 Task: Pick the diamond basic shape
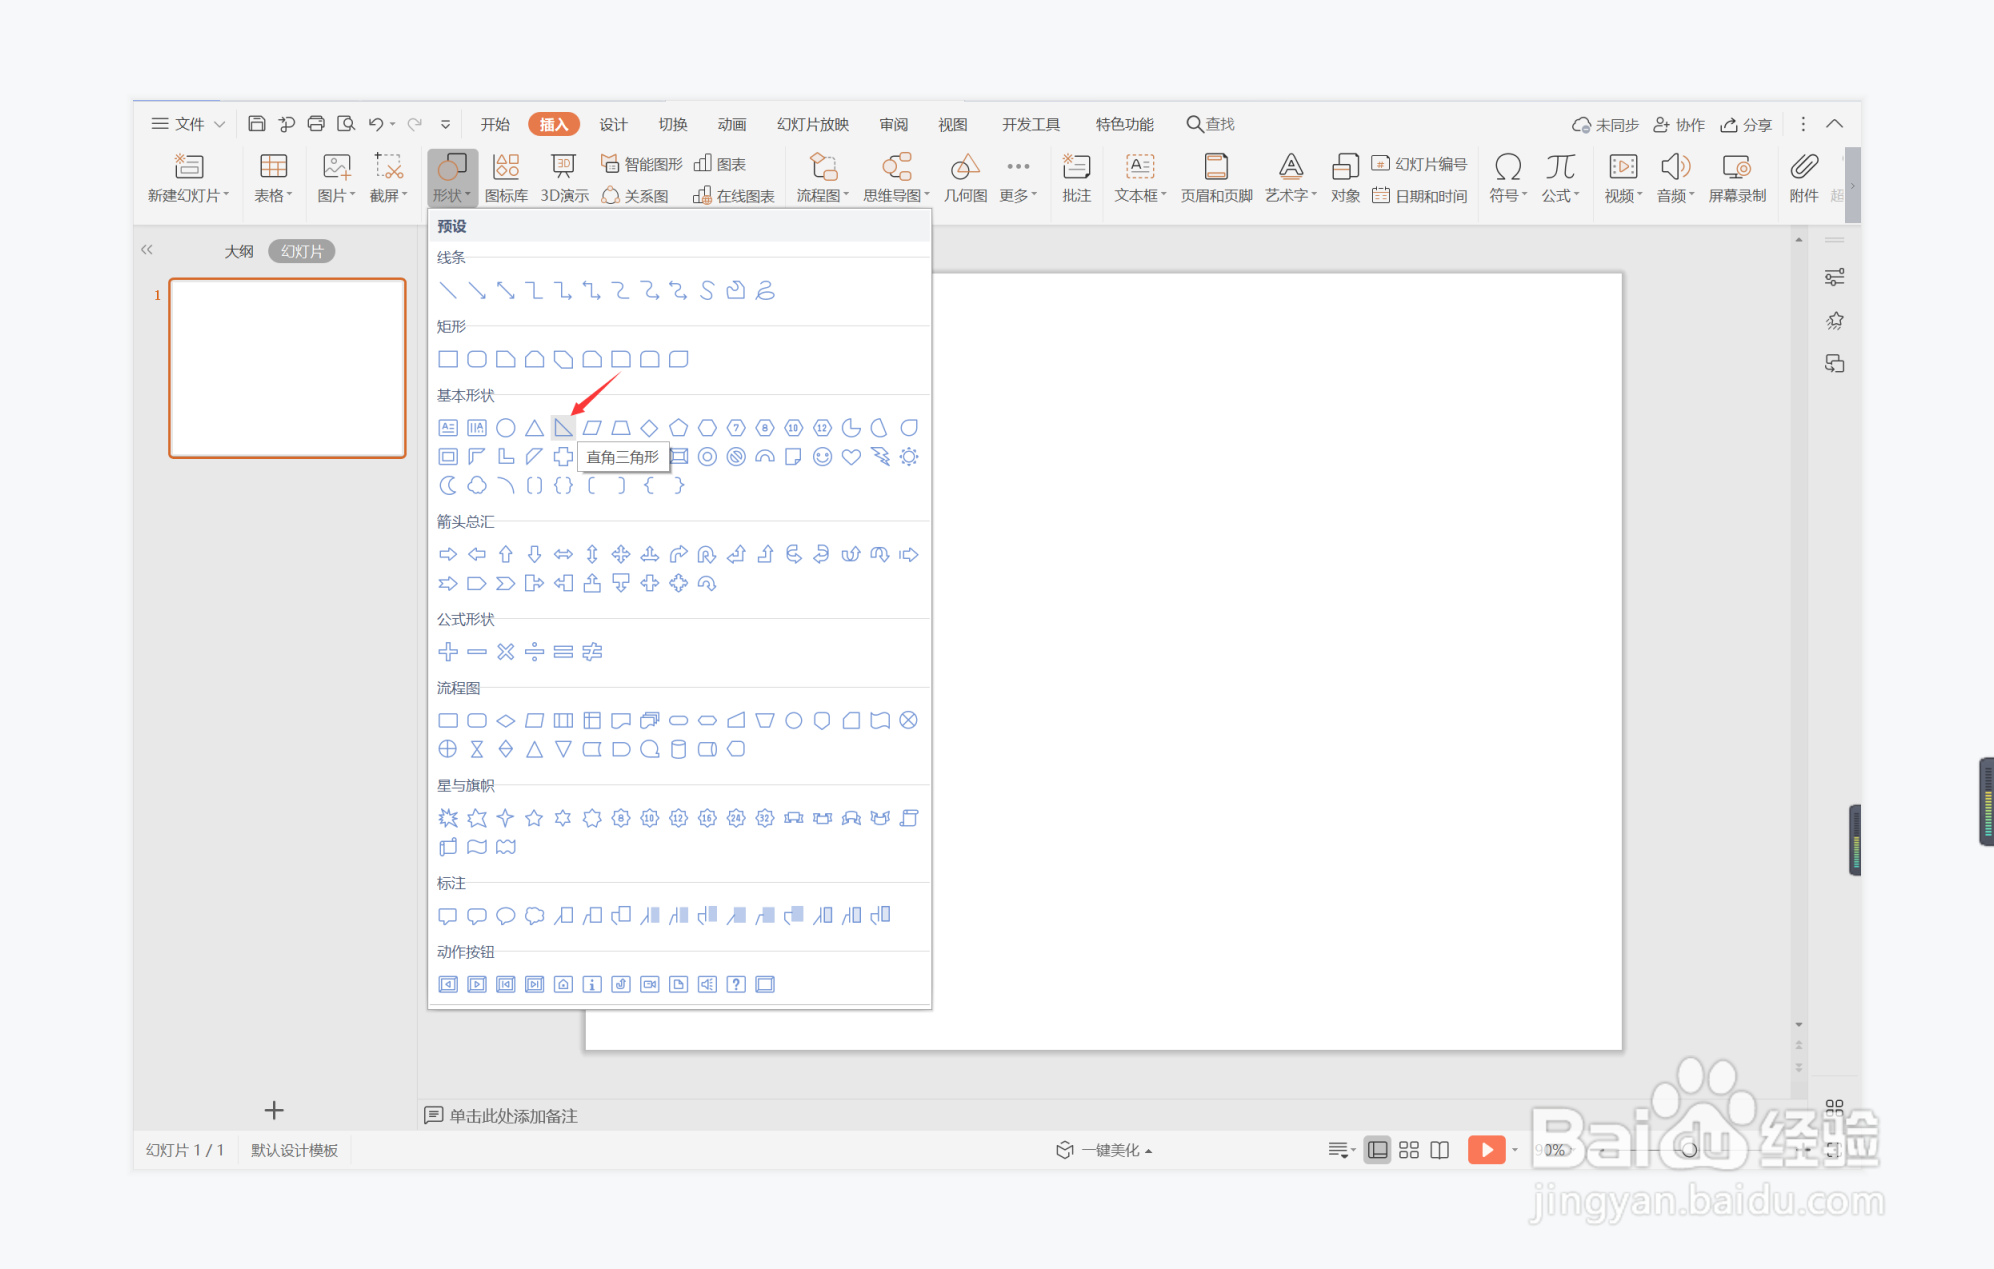point(650,428)
